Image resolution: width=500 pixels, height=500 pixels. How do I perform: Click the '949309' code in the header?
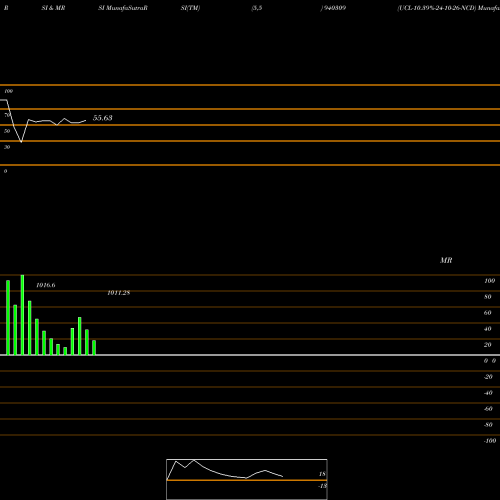[x=334, y=8]
